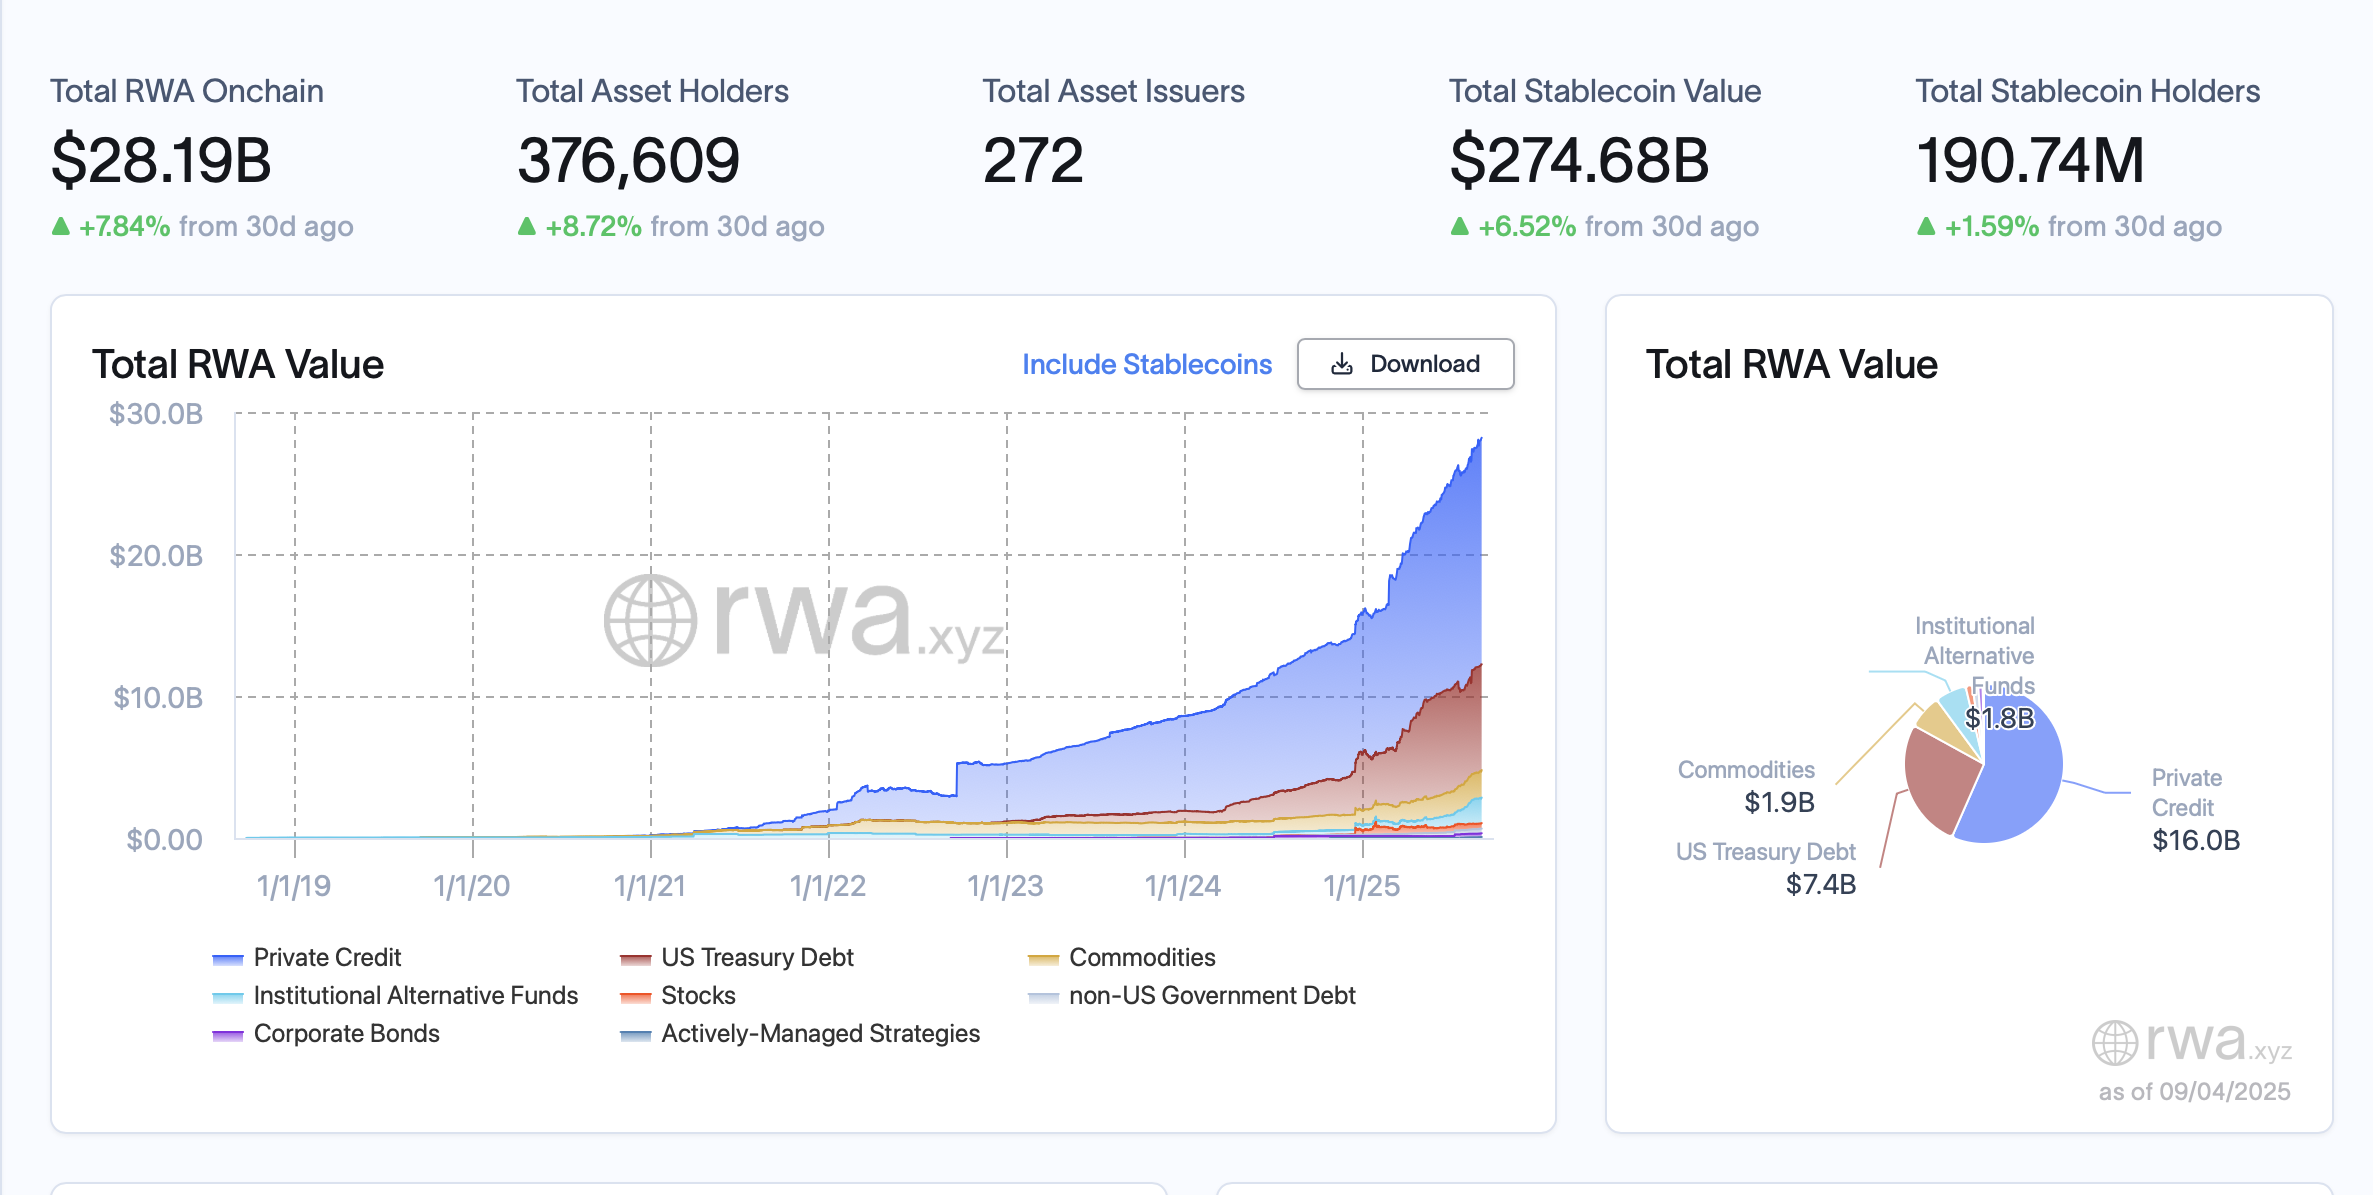Toggle Corporate Bonds legend entry
Screen dimensions: 2373x1195
tap(346, 1033)
